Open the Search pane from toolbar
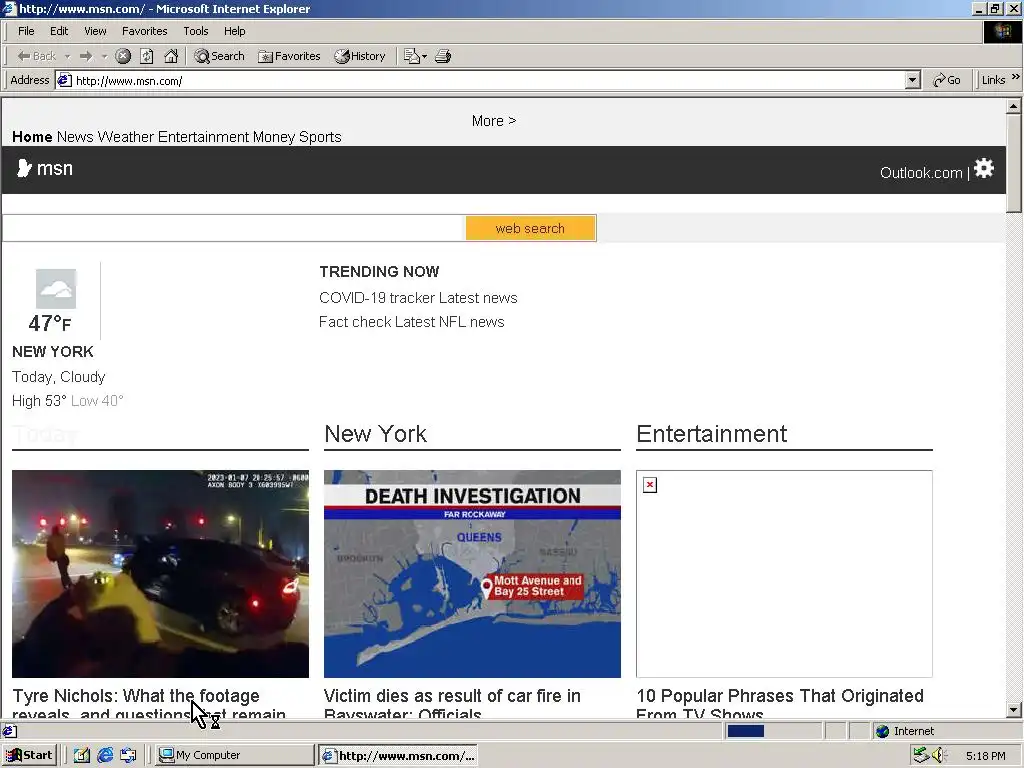The image size is (1024, 768). pyautogui.click(x=219, y=56)
